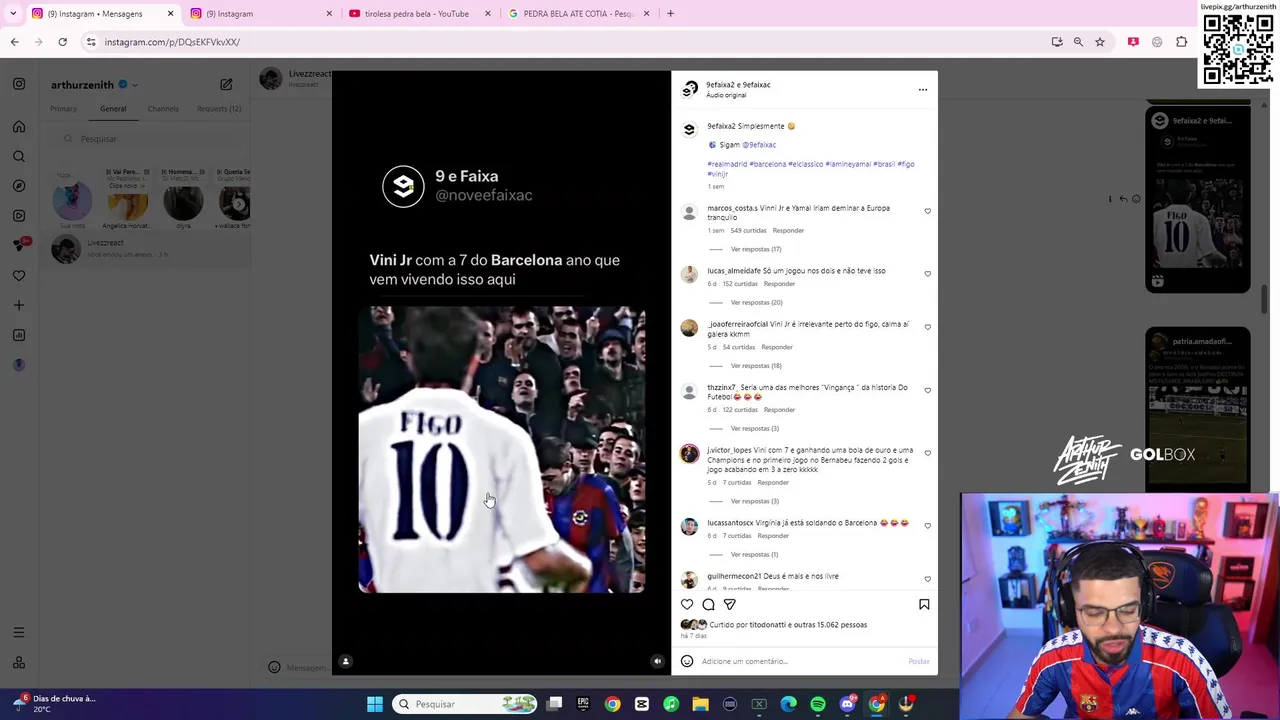This screenshot has width=1280, height=720.
Task: Open the 9efaixa2 profile in post header
Action: [720, 85]
